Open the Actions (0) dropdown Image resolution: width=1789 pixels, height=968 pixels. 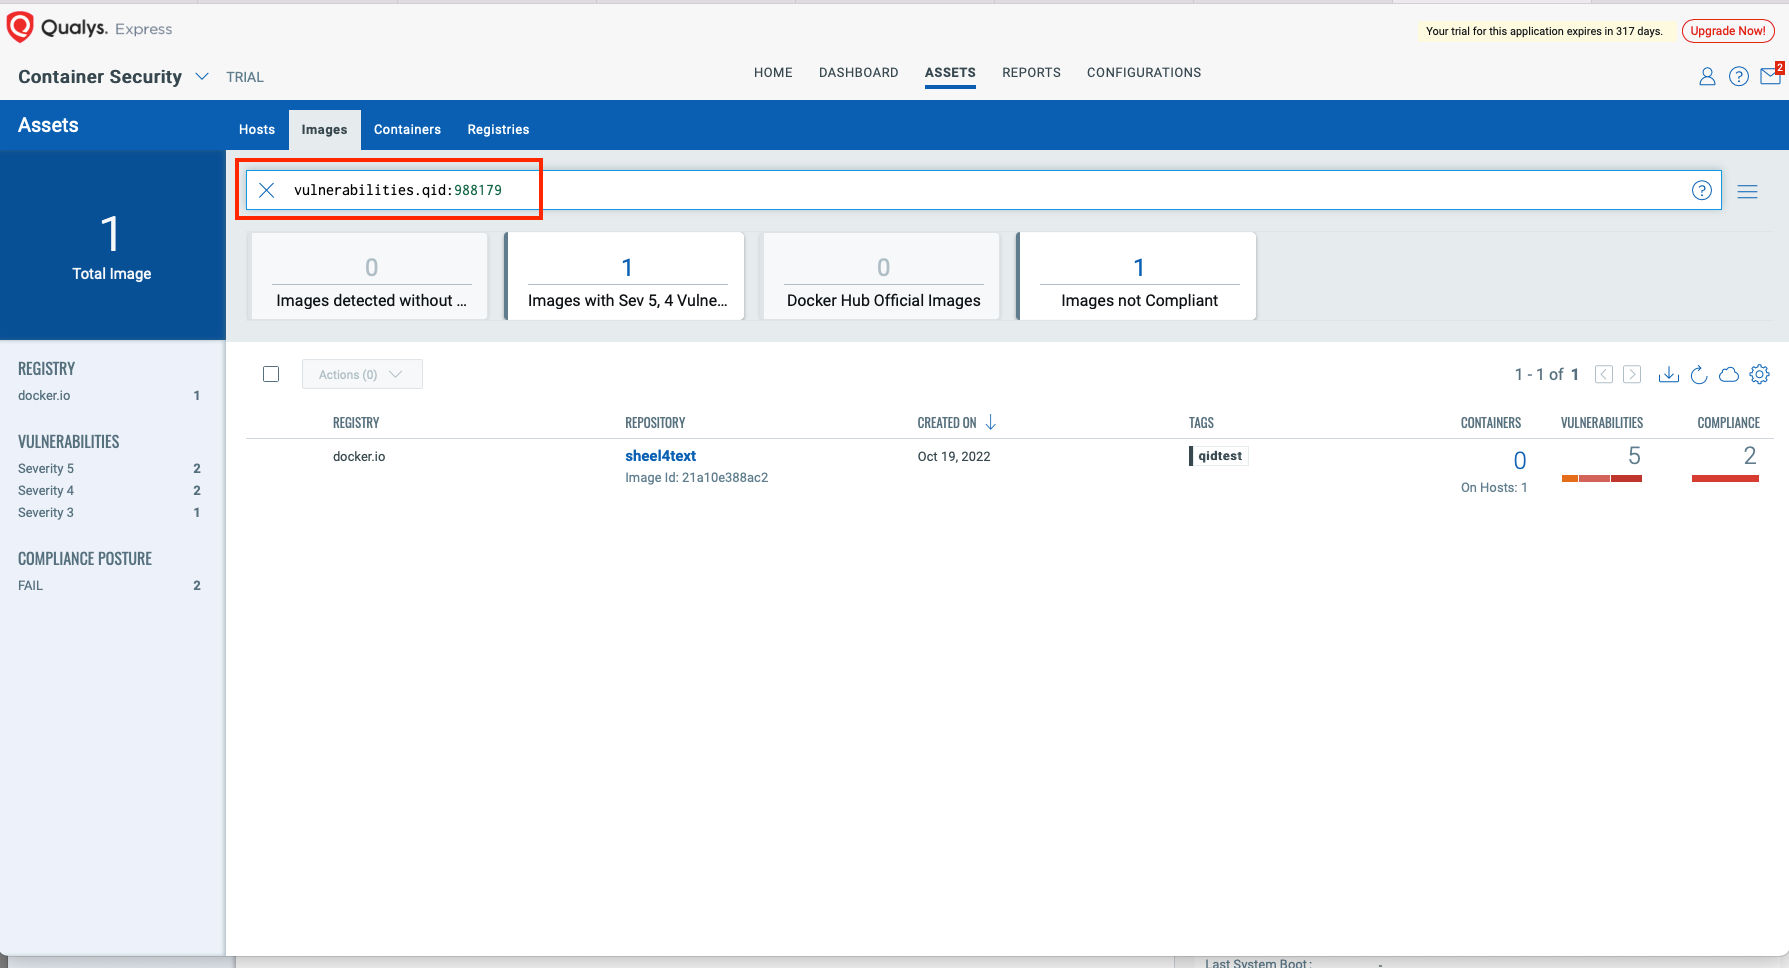point(362,374)
